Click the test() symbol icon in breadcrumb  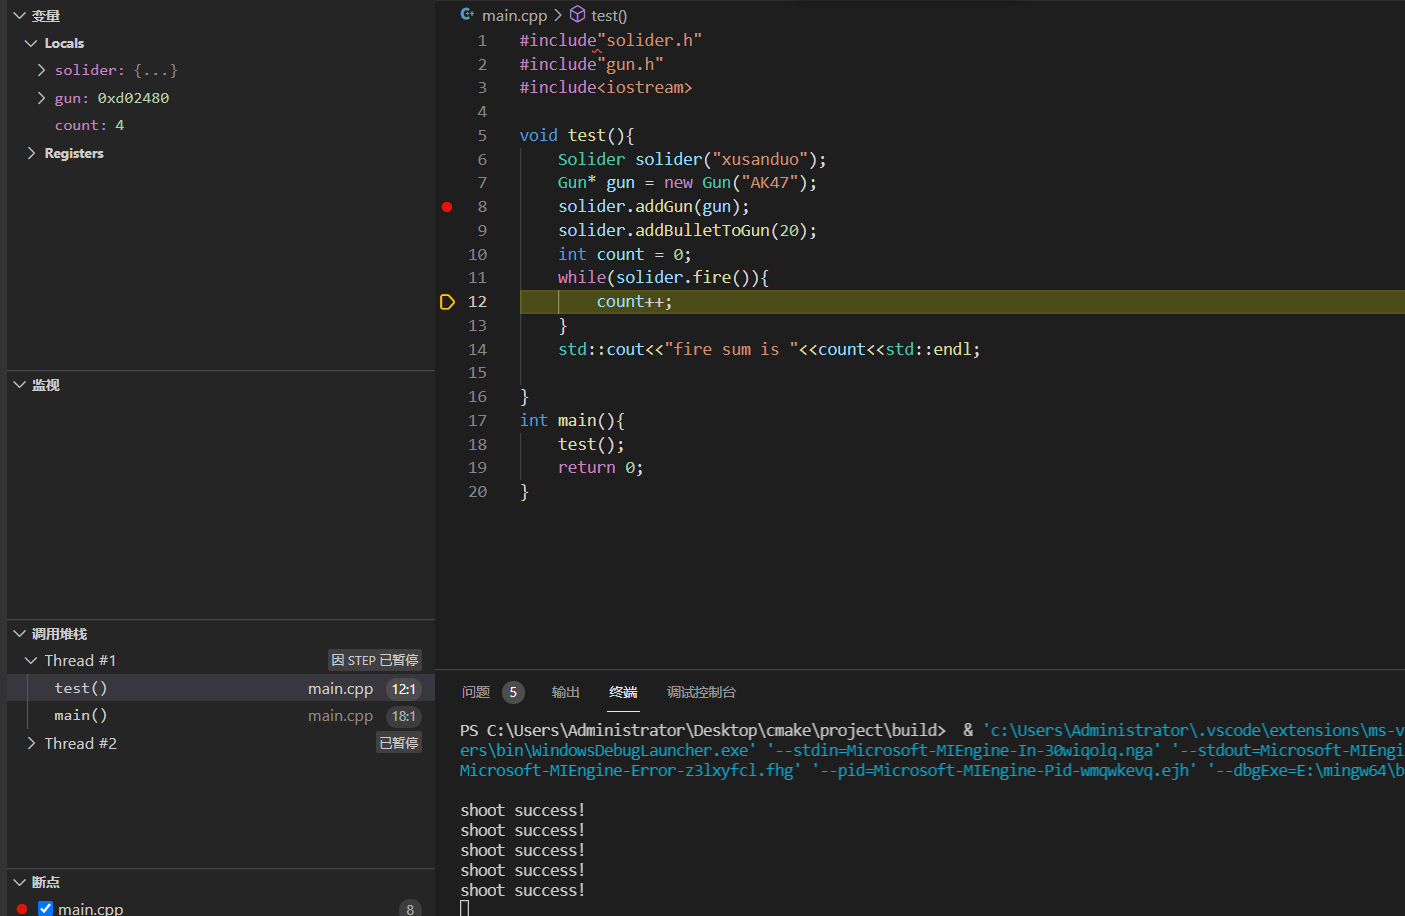click(577, 15)
